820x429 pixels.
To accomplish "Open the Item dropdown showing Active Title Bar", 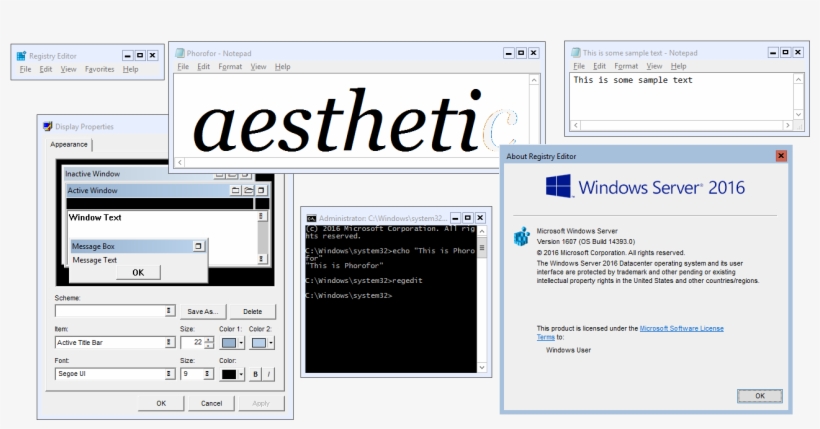I will (x=168, y=342).
